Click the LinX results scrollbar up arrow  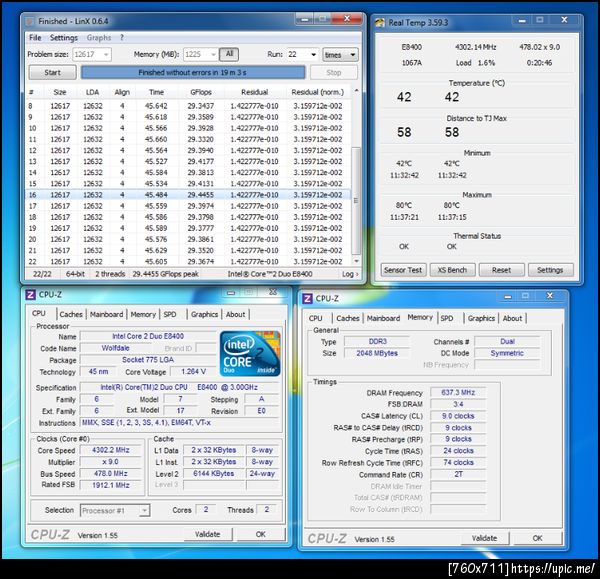356,91
